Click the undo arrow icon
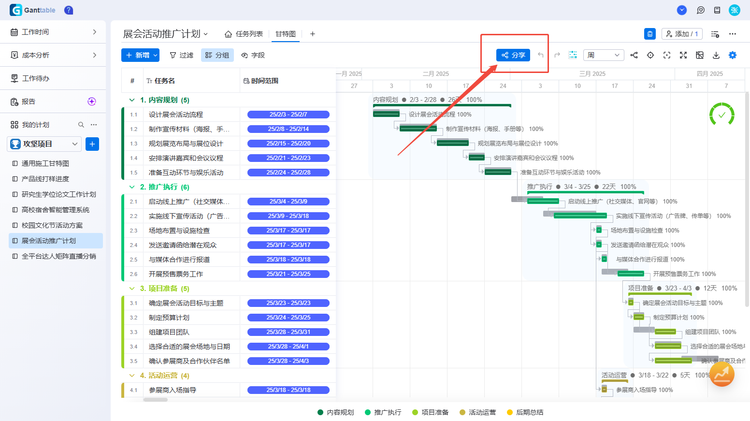Image resolution: width=750 pixels, height=421 pixels. click(x=540, y=55)
